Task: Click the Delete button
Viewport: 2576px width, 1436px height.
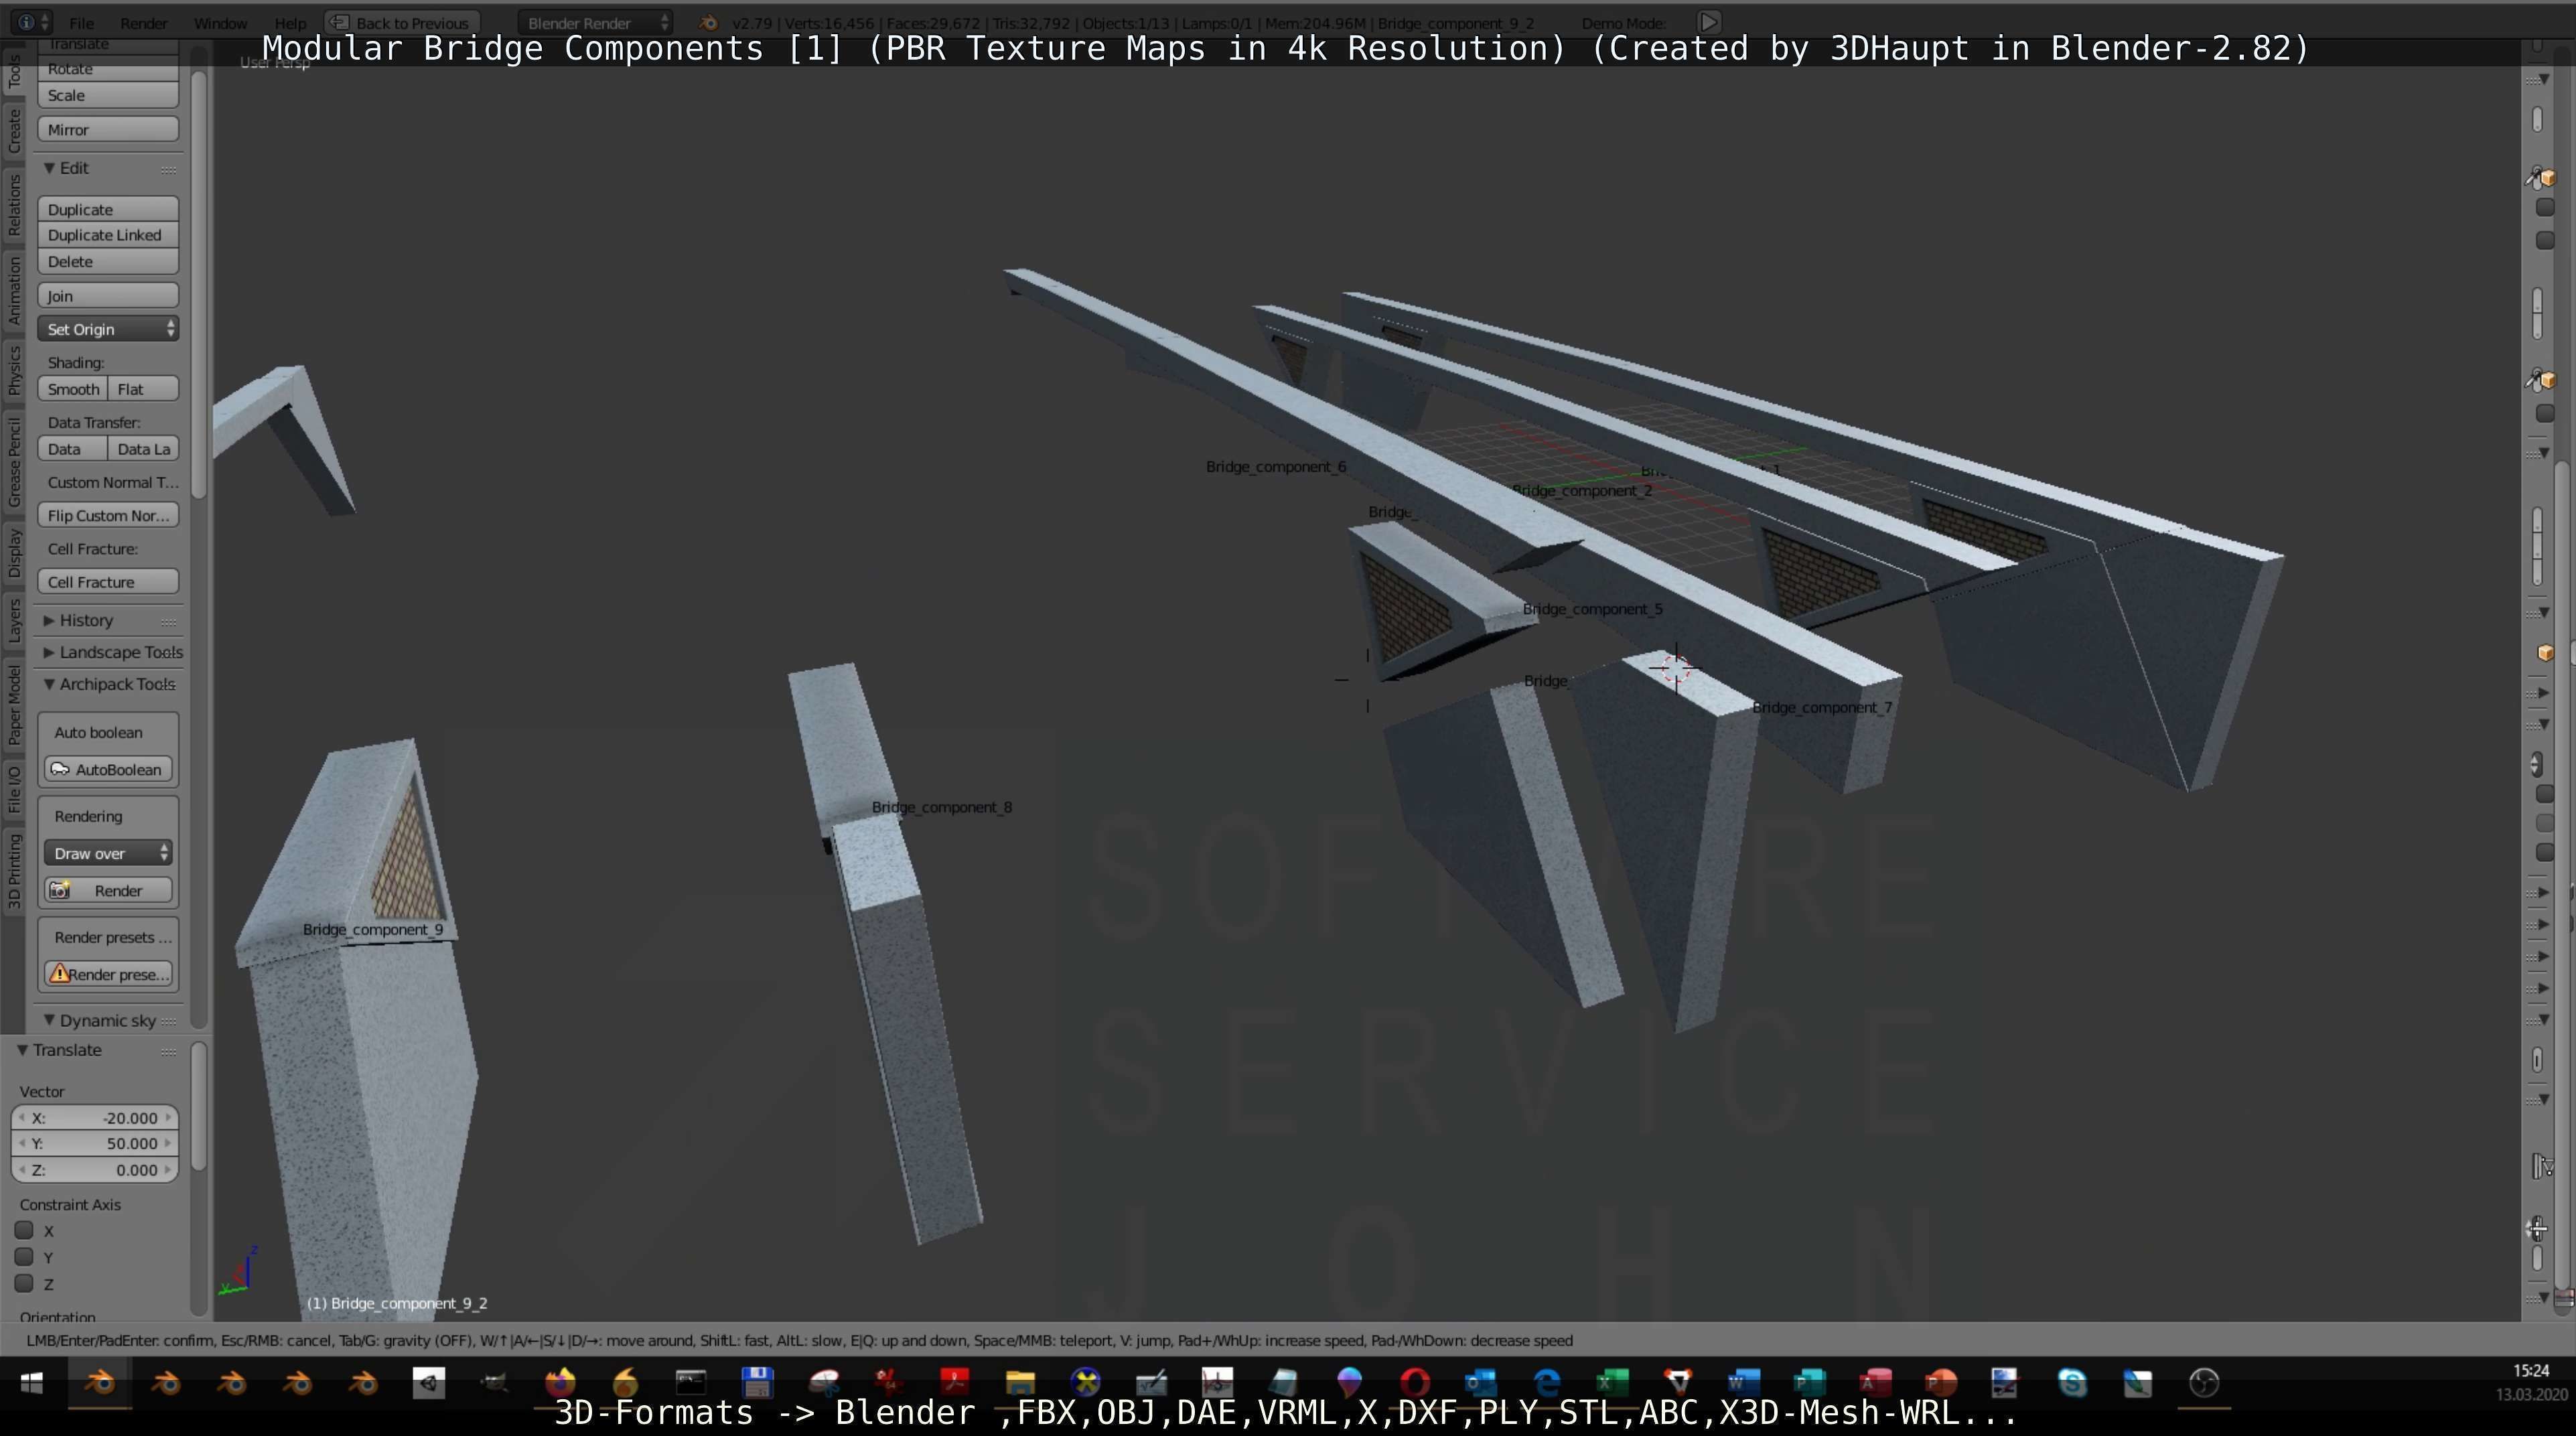Action: click(108, 261)
